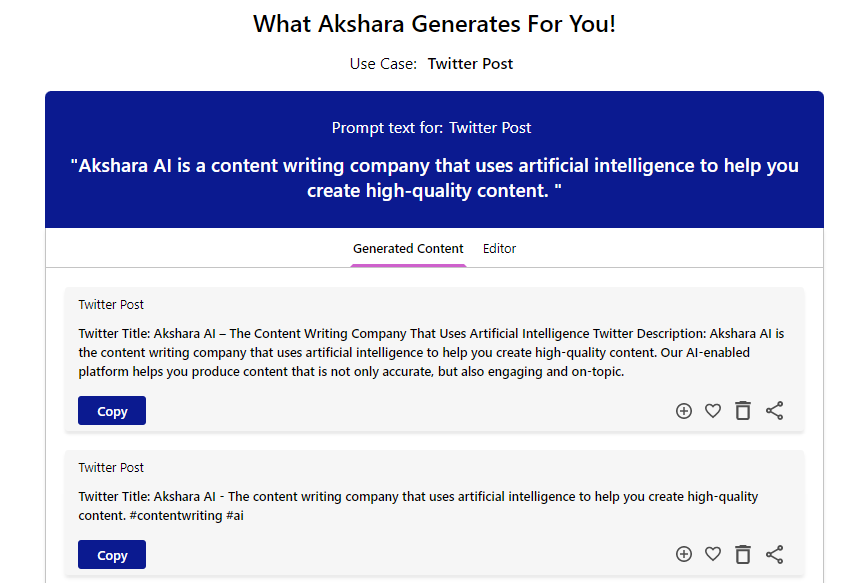Click the plus icon on first Twitter post
The image size is (861, 583).
(x=684, y=411)
